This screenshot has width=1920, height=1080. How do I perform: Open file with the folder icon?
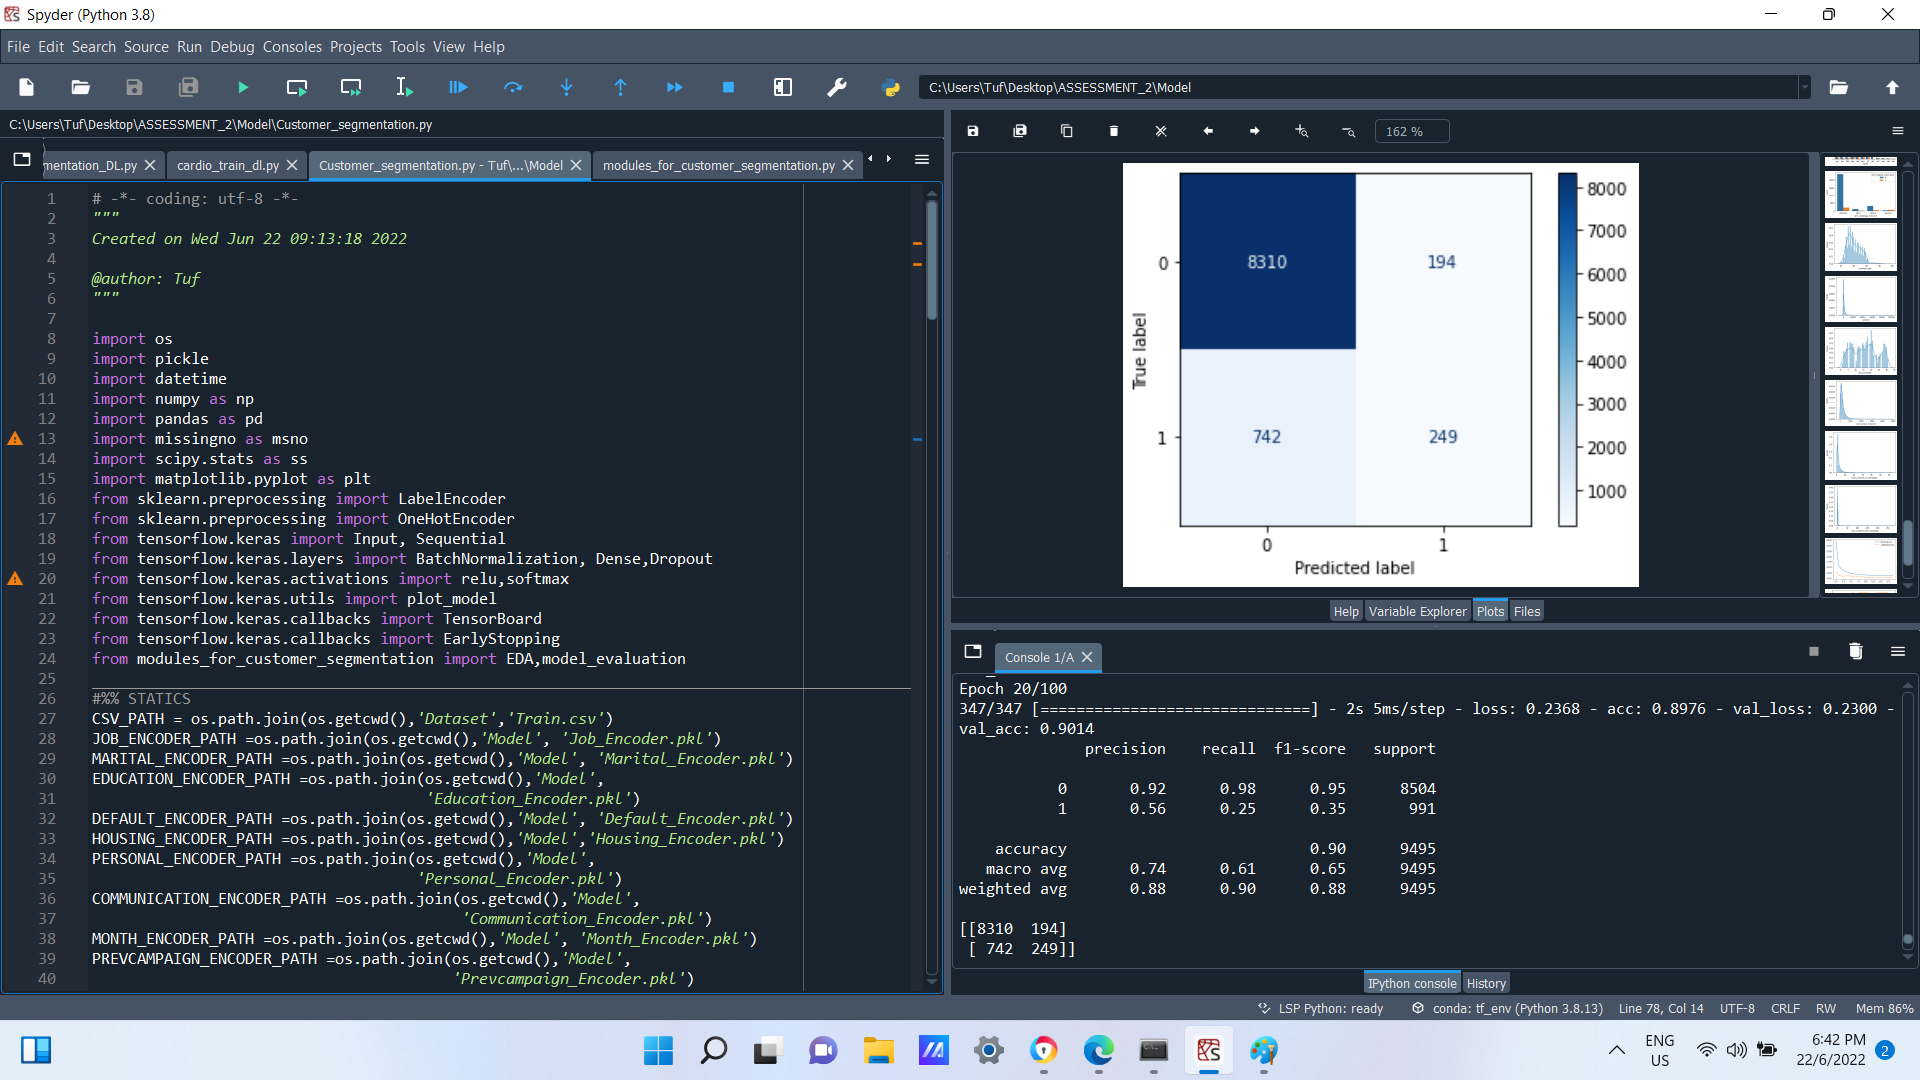81,88
